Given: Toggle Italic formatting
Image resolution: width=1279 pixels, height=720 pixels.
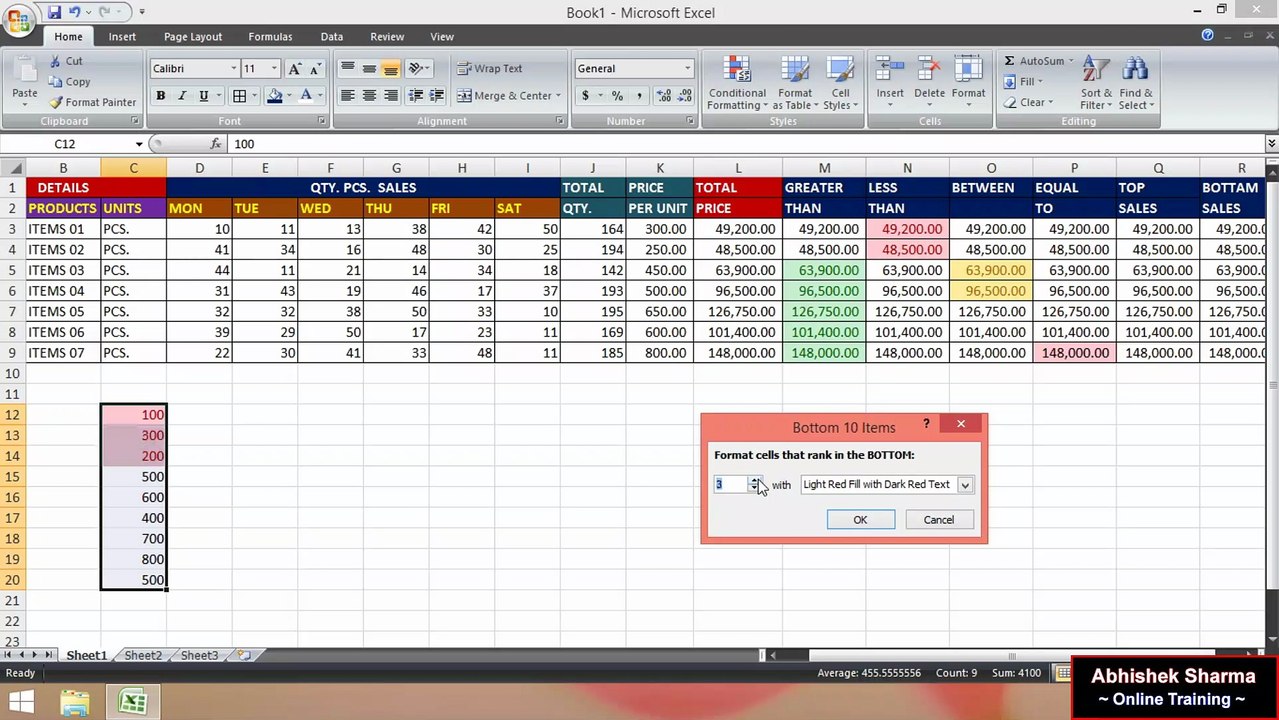Looking at the screenshot, I should (x=182, y=96).
